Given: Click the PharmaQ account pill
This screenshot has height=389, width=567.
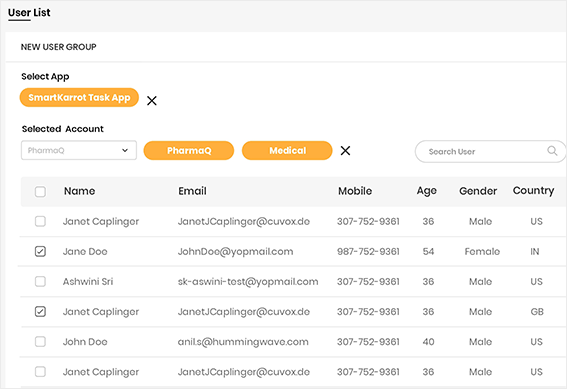Looking at the screenshot, I should click(189, 150).
